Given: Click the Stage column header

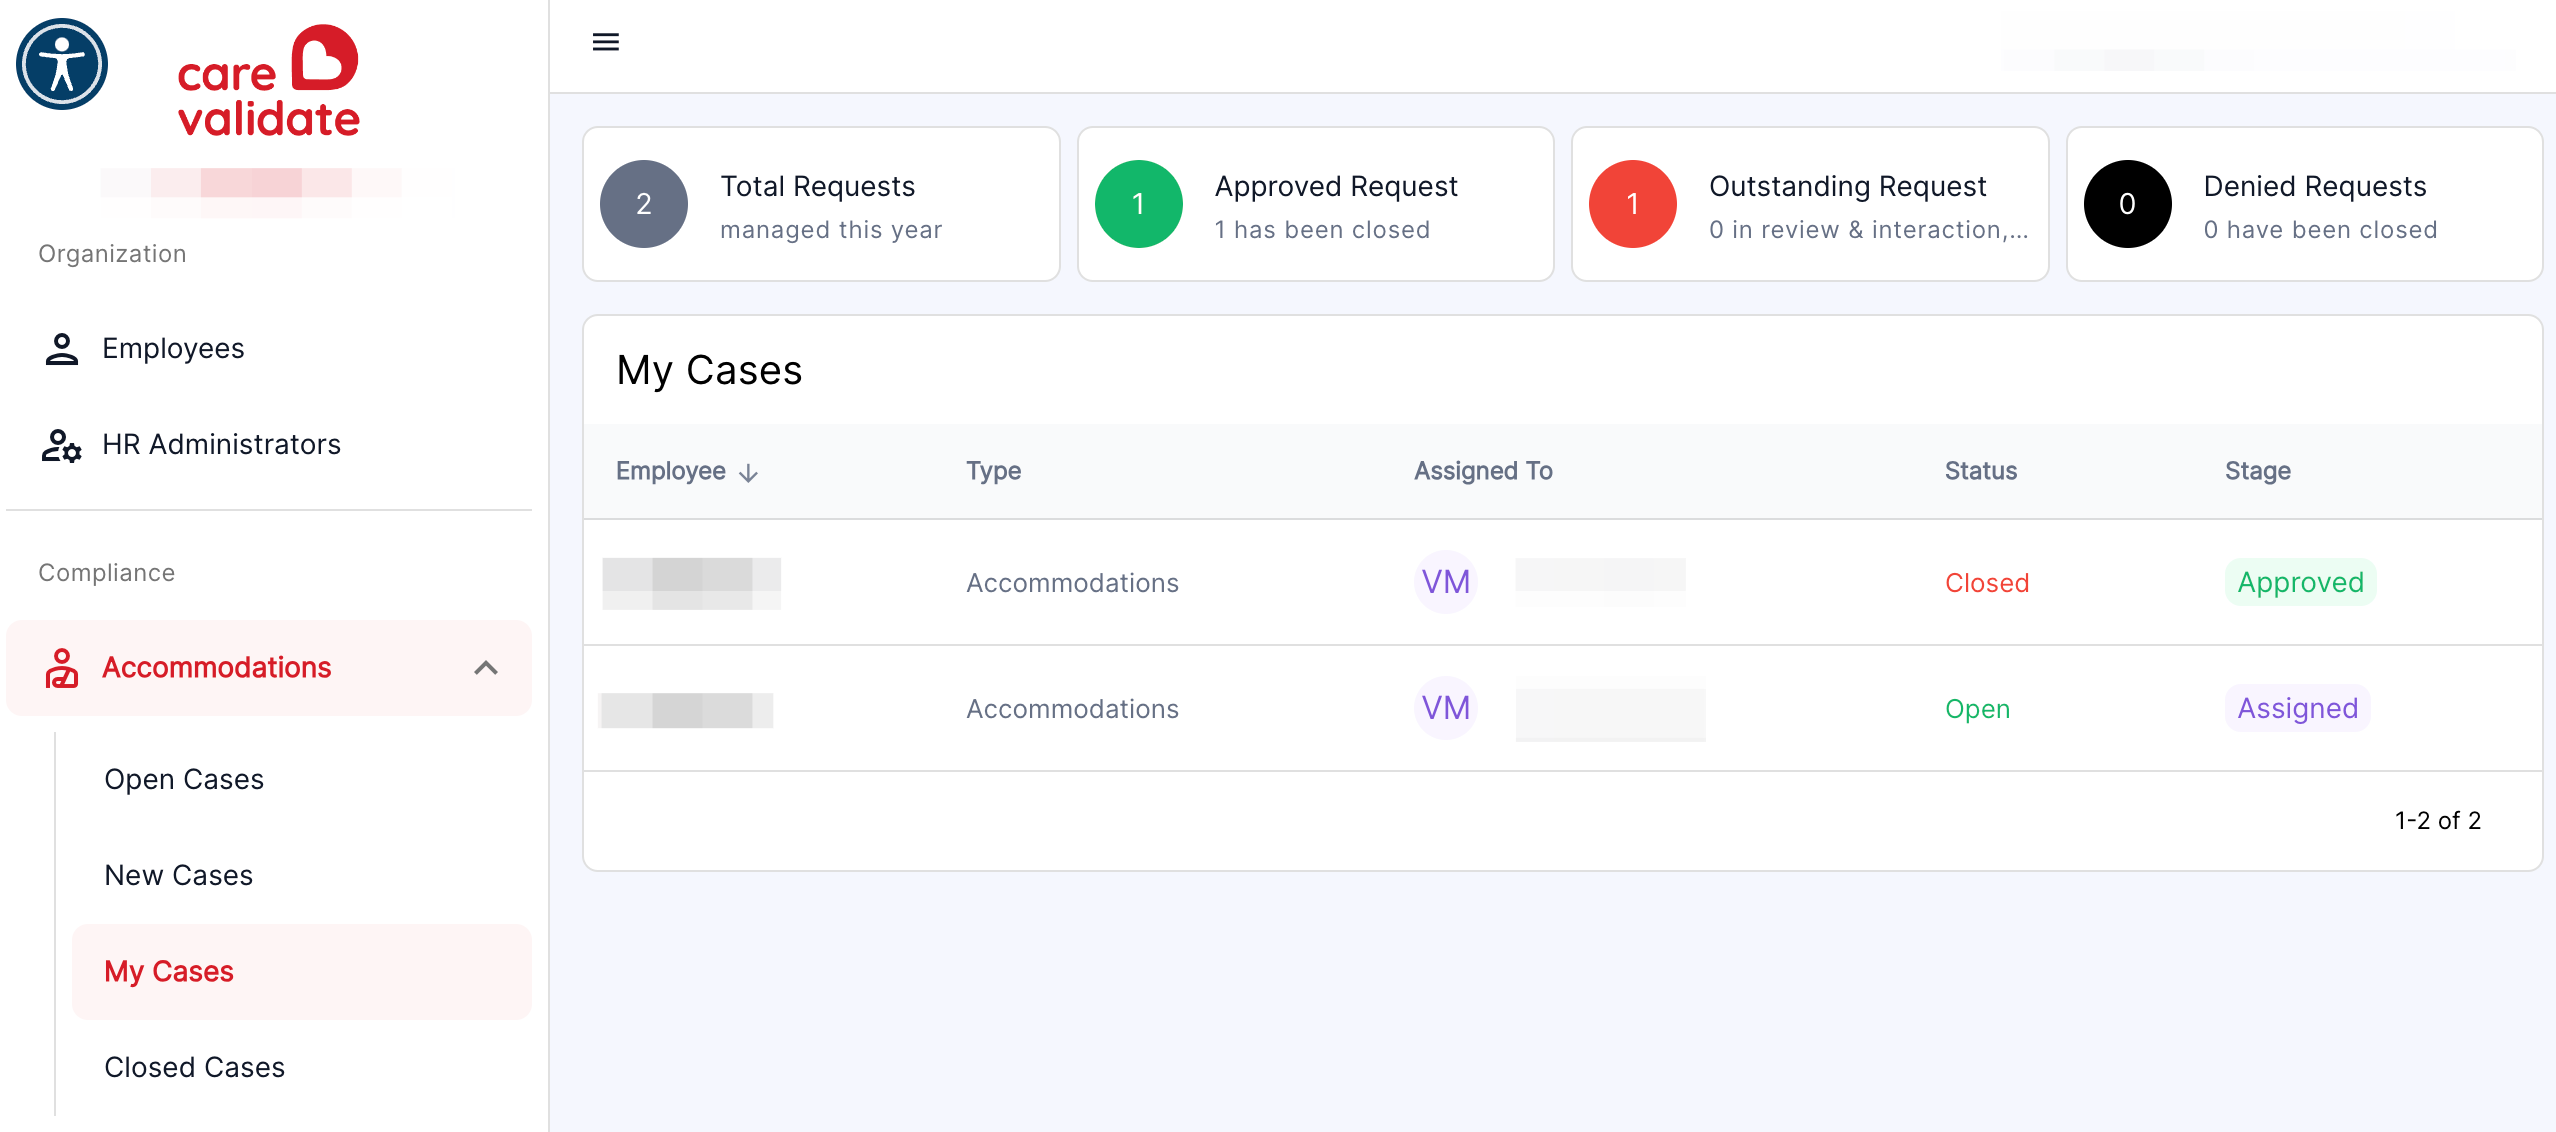Looking at the screenshot, I should pyautogui.click(x=2258, y=471).
